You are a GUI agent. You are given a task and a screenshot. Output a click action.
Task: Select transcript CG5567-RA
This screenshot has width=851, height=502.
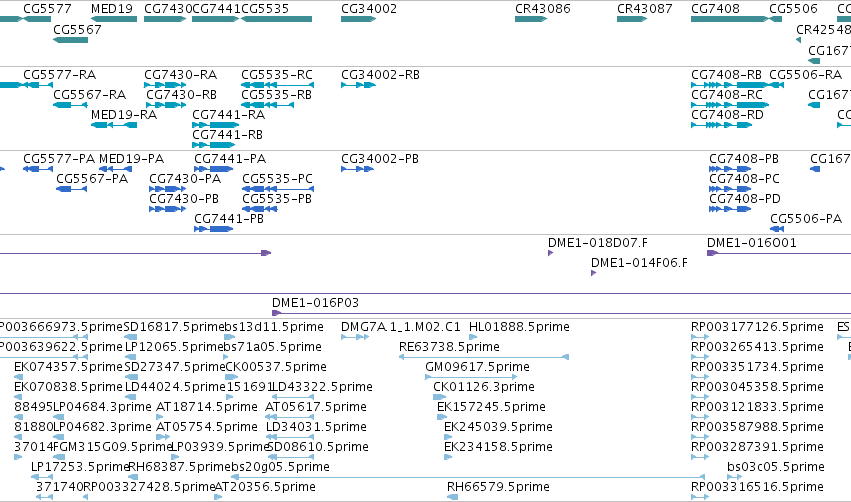pos(71,105)
